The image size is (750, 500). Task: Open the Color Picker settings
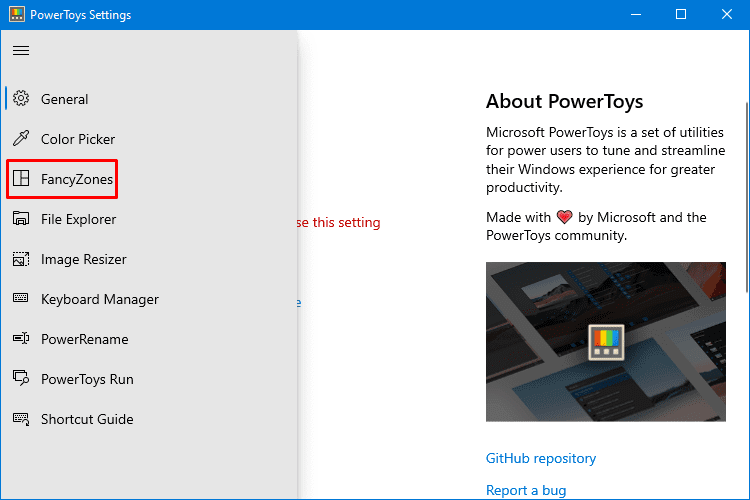150,139
